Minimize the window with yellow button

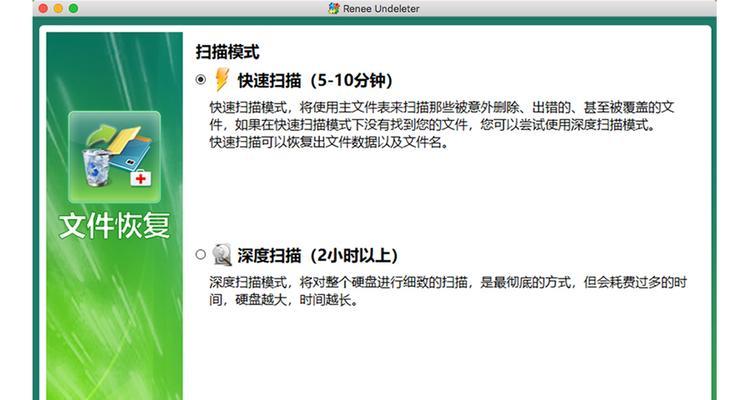(x=58, y=8)
